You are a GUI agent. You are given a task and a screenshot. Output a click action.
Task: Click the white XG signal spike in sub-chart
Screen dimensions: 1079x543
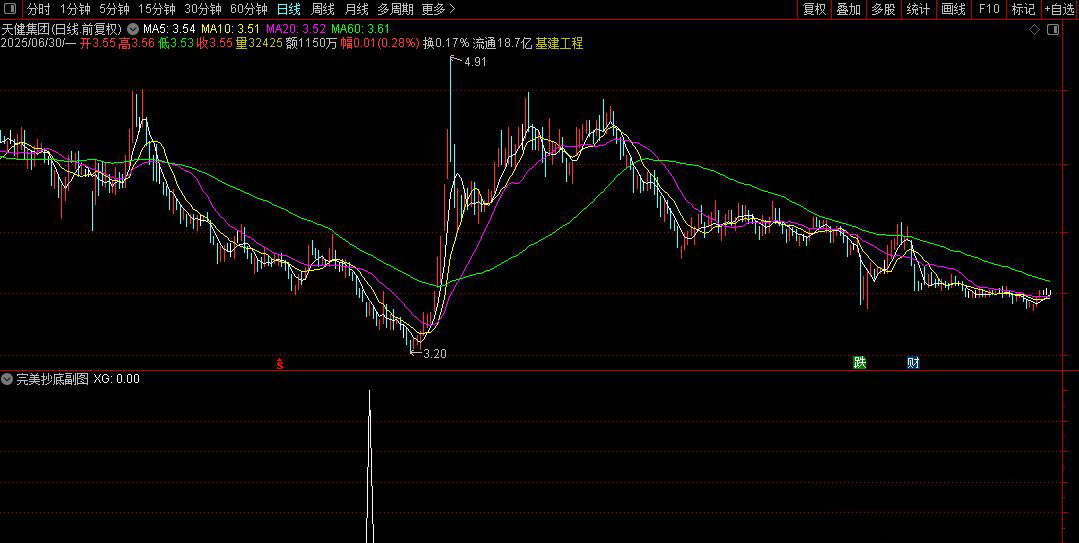pyautogui.click(x=370, y=467)
